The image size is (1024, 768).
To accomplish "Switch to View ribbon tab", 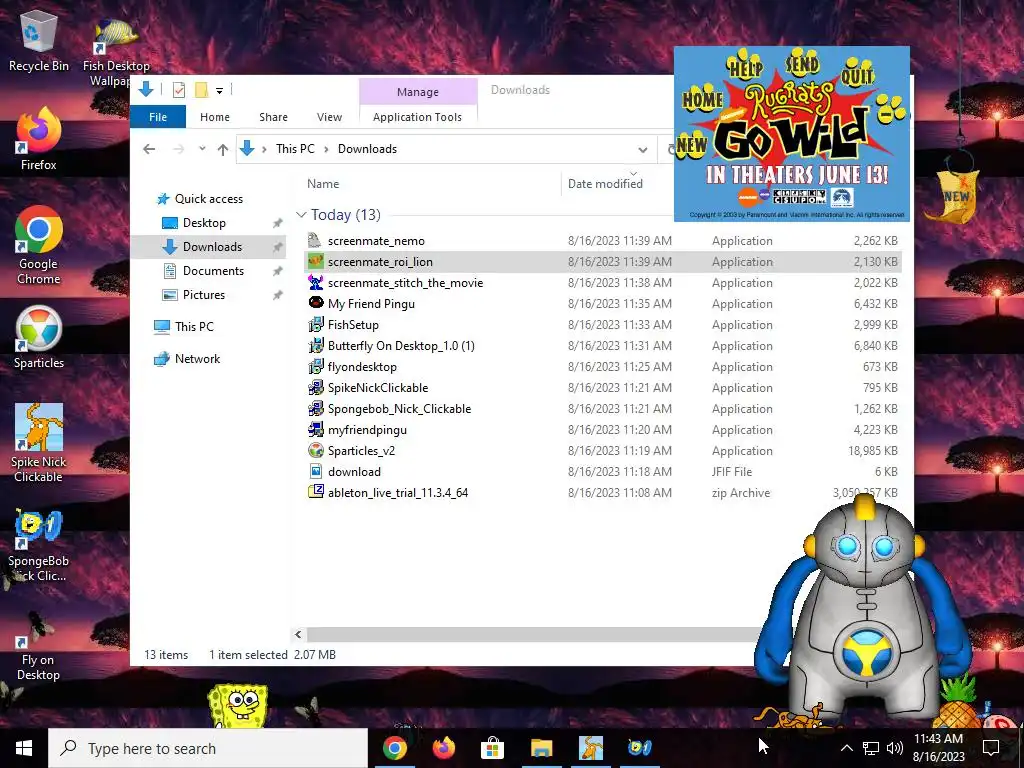I will click(x=329, y=117).
